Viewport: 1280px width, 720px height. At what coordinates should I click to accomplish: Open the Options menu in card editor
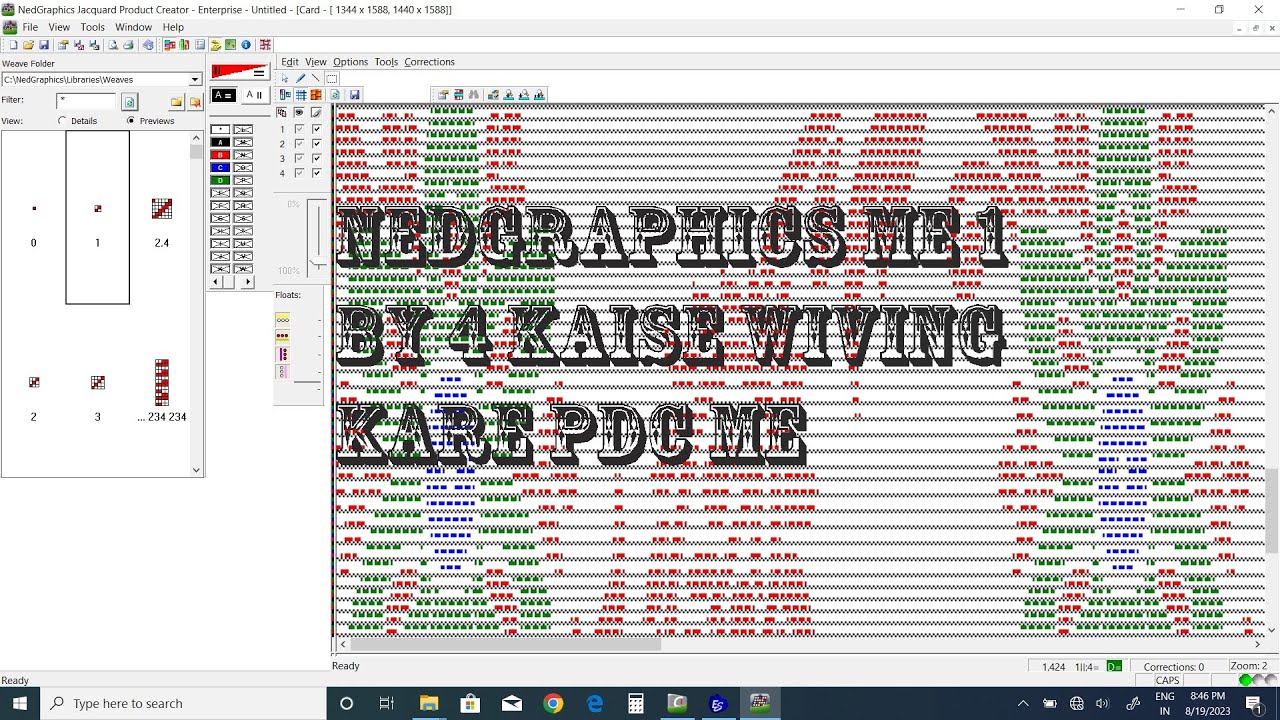point(350,62)
